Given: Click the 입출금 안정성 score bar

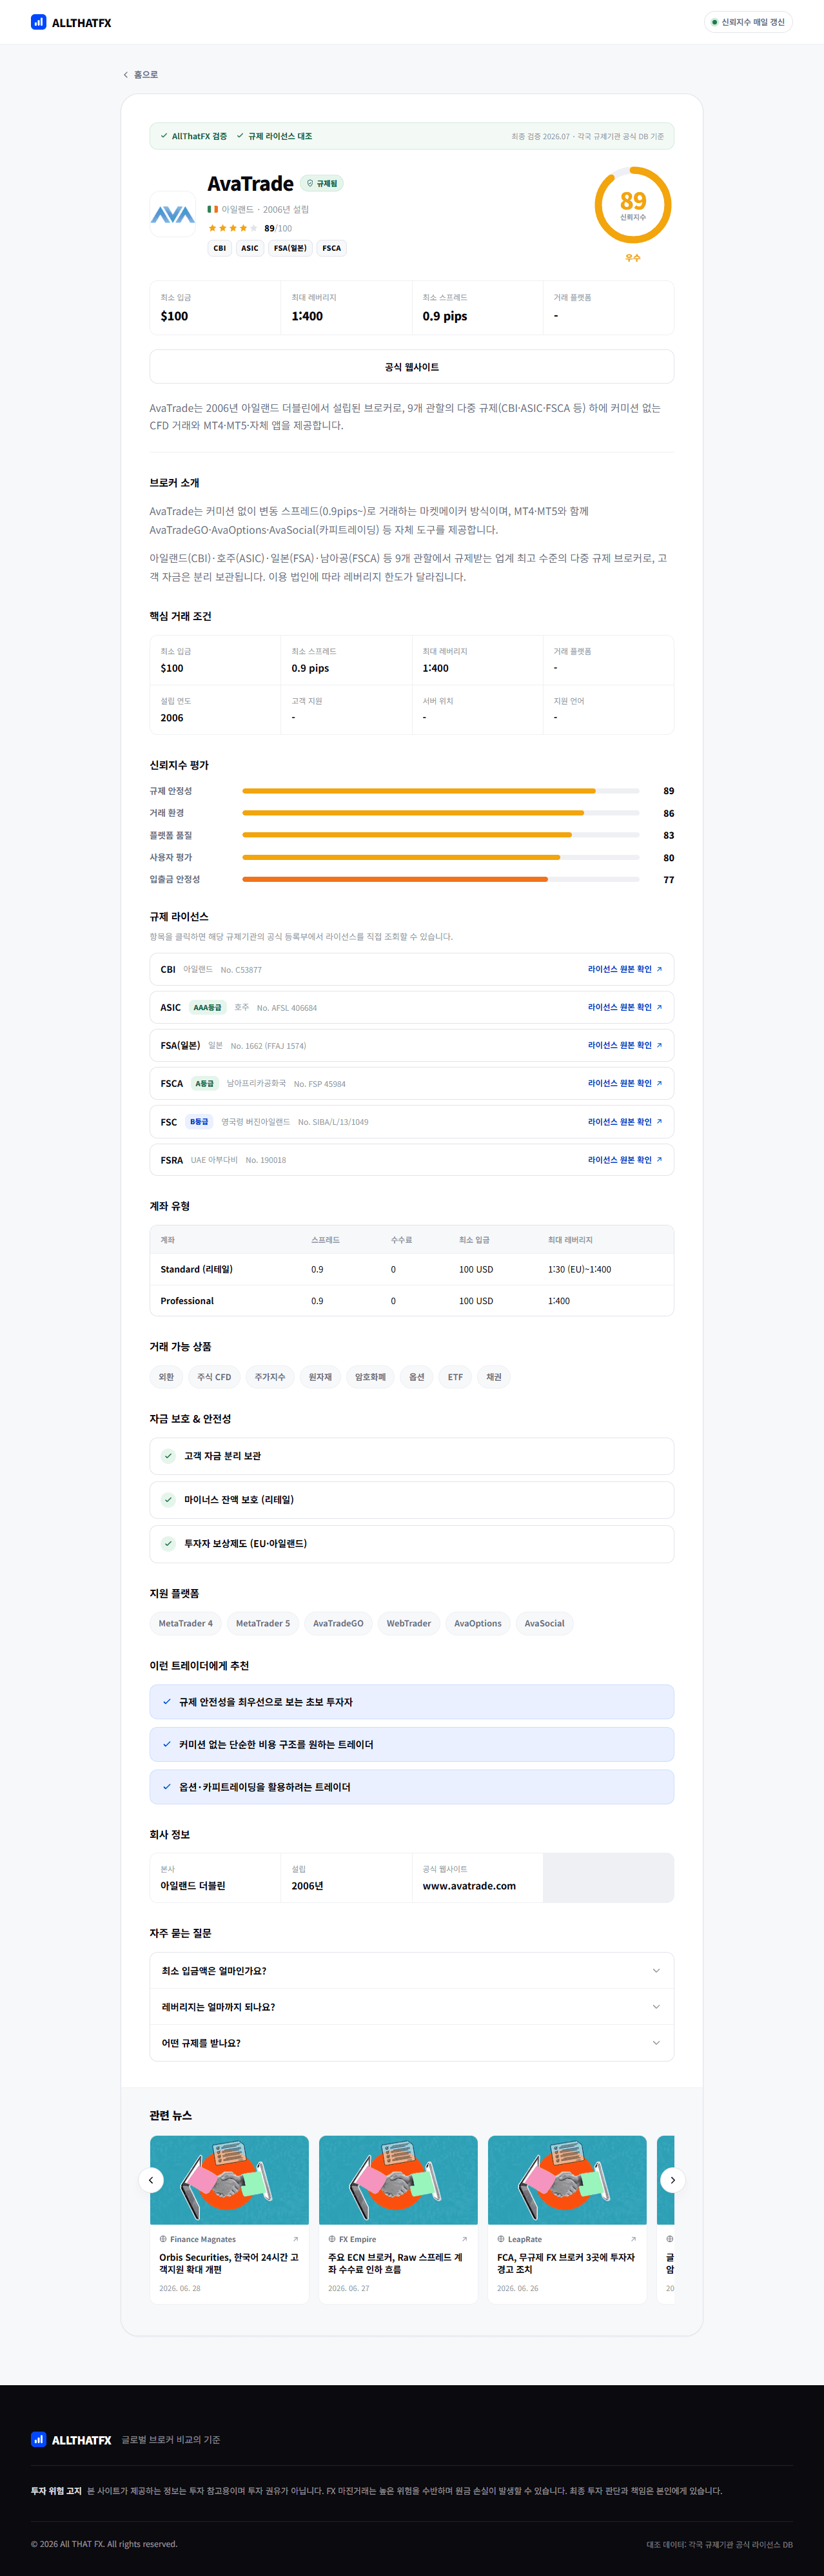Looking at the screenshot, I should click(441, 880).
